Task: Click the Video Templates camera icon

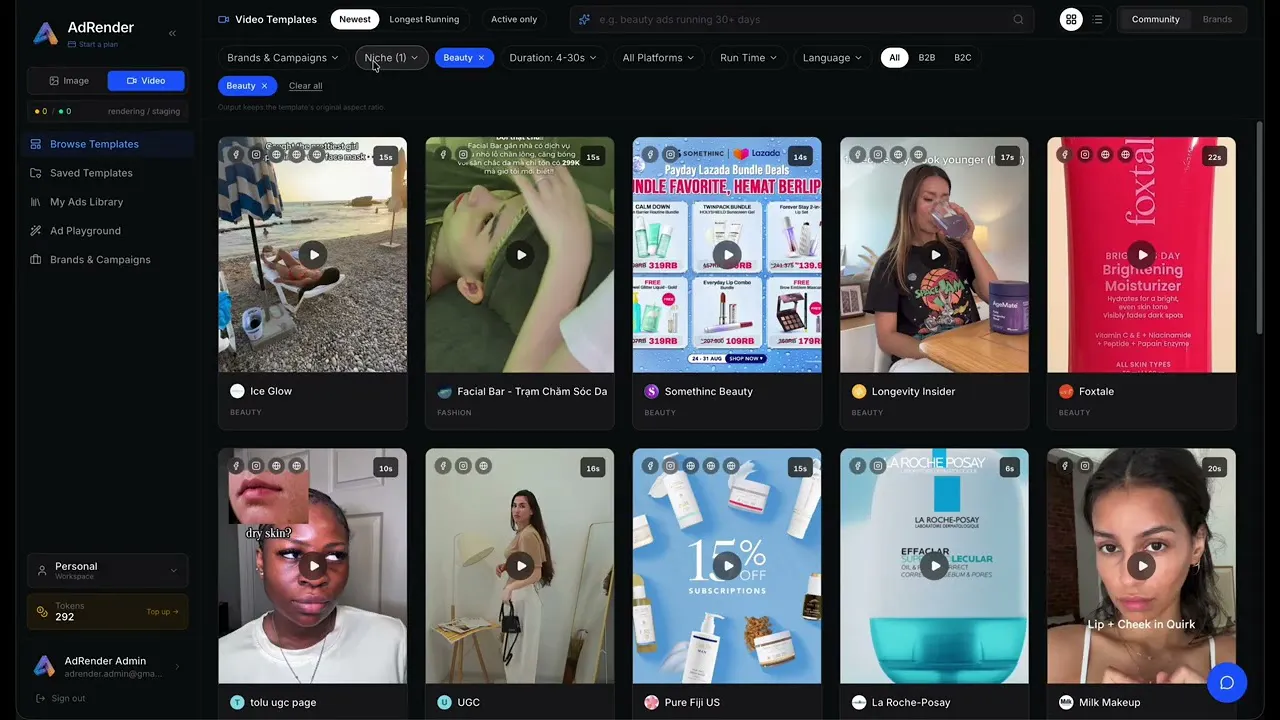Action: pyautogui.click(x=224, y=19)
